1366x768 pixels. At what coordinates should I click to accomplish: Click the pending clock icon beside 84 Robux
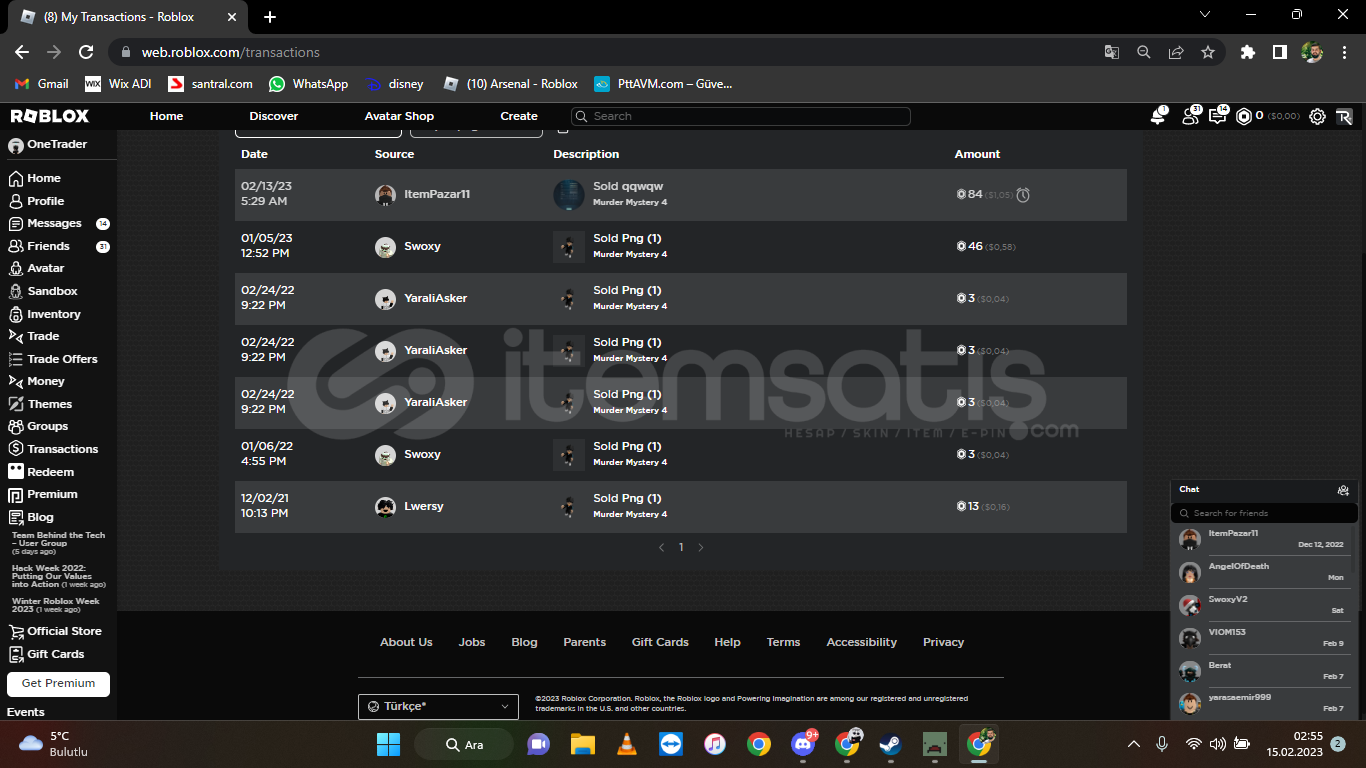[1023, 195]
